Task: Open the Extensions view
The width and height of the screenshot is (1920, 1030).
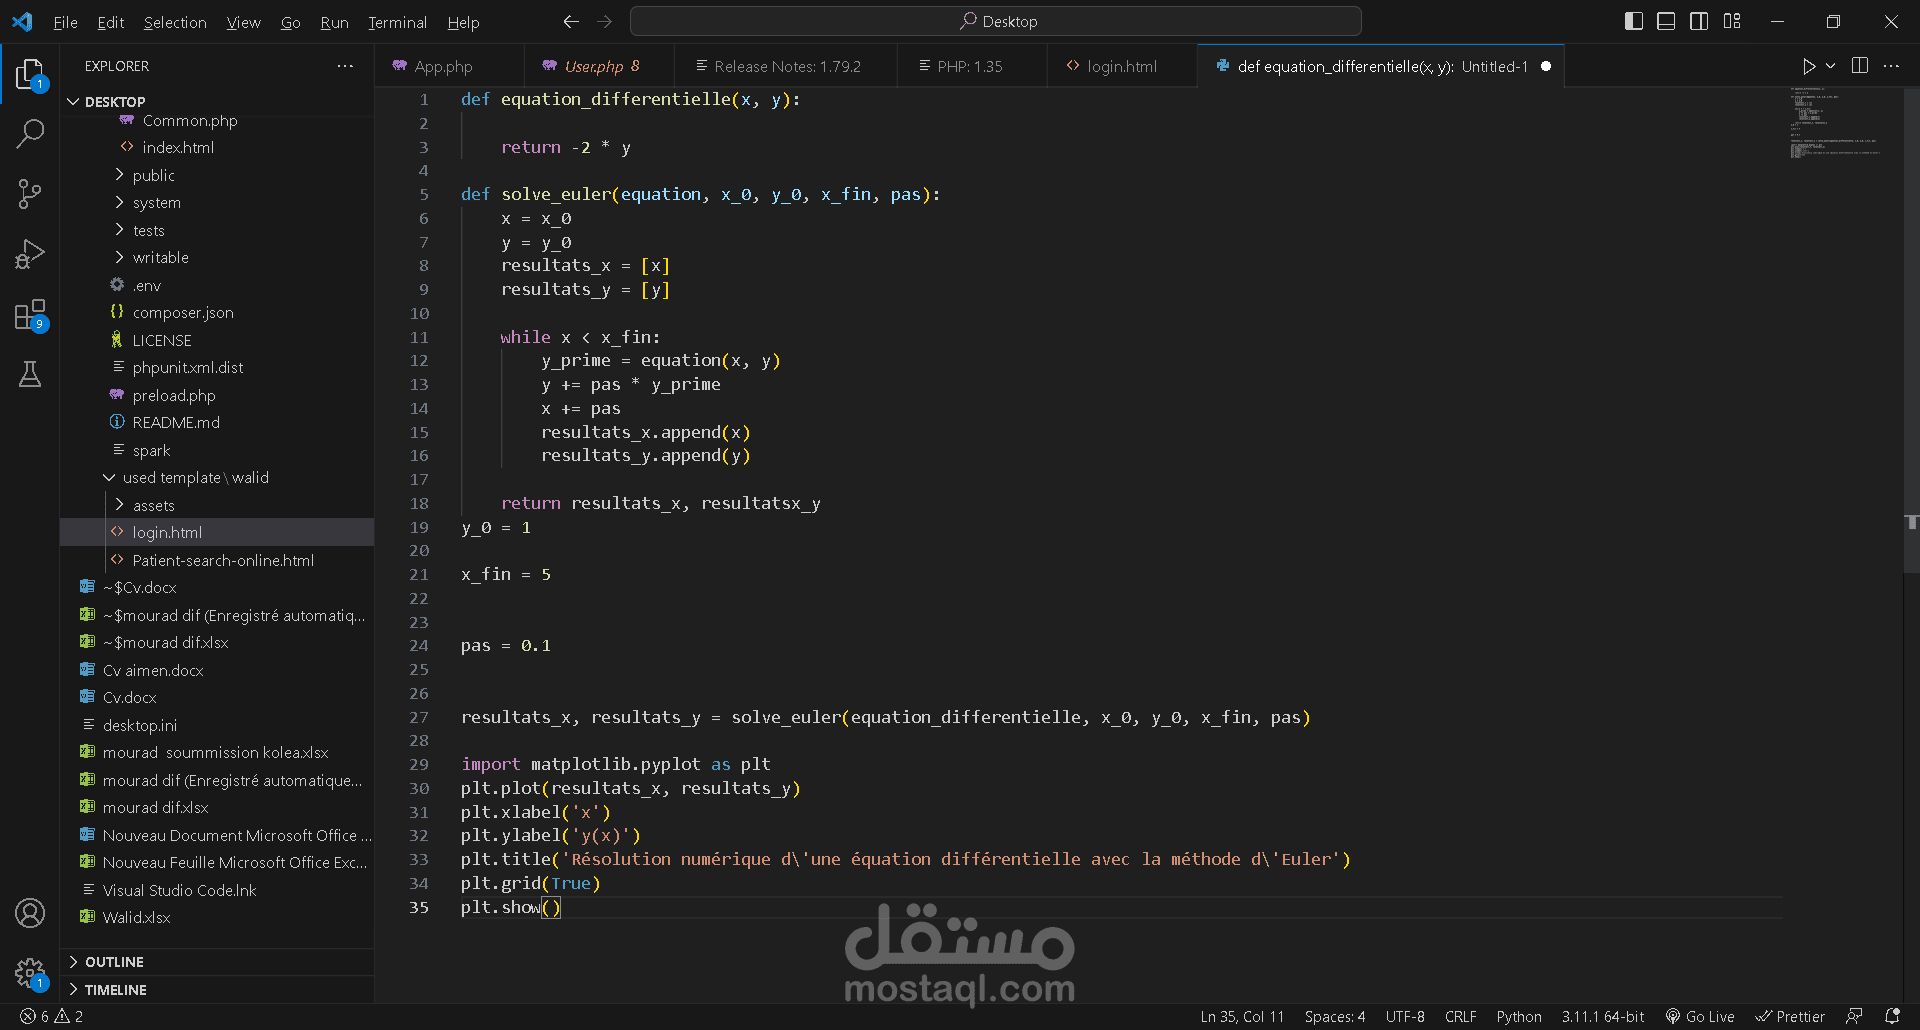Action: (30, 313)
